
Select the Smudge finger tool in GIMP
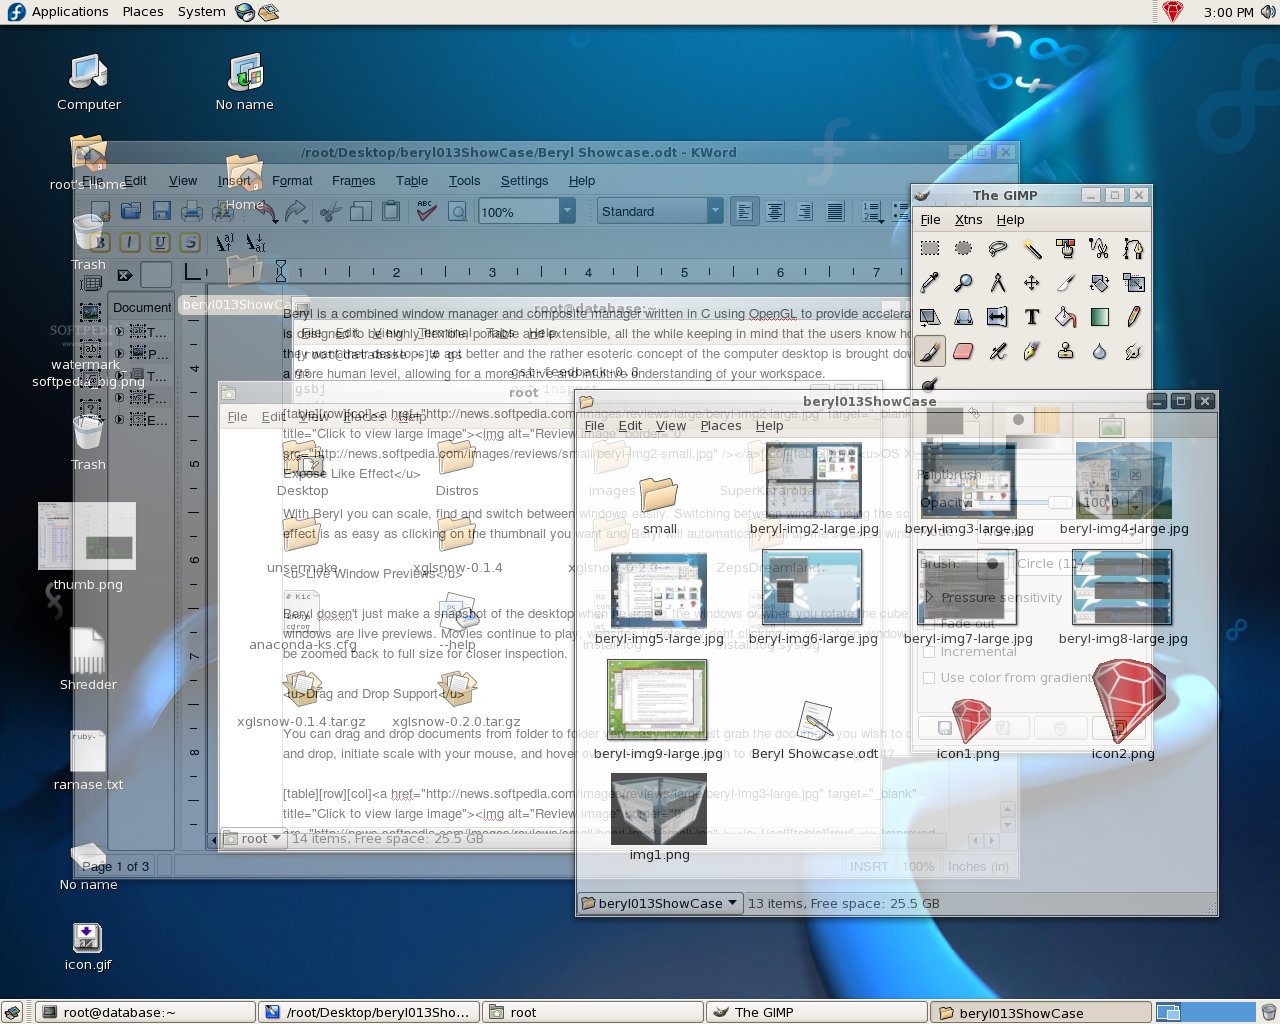pyautogui.click(x=1134, y=351)
